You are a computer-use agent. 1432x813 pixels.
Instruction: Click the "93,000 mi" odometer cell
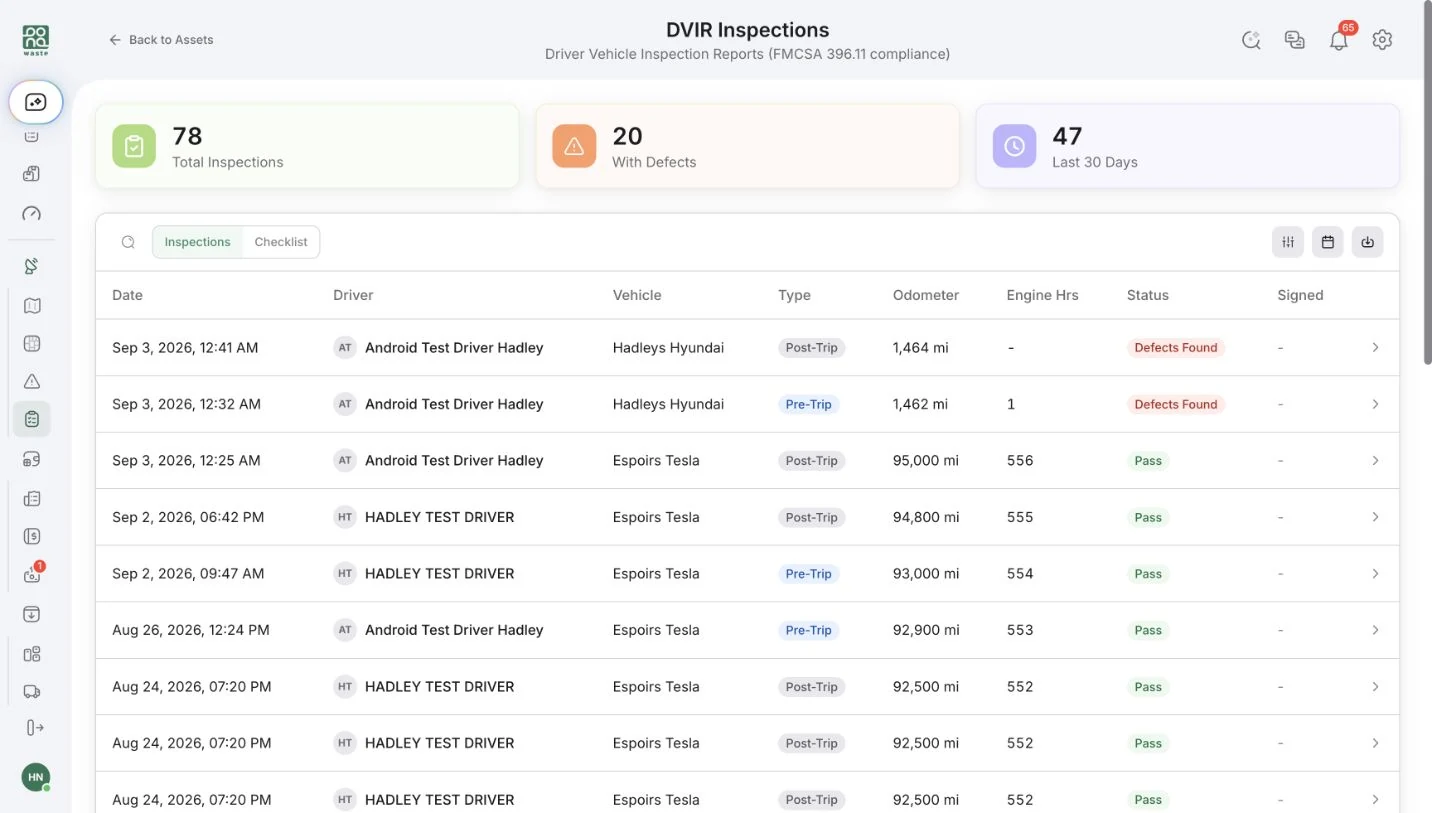click(x=926, y=573)
